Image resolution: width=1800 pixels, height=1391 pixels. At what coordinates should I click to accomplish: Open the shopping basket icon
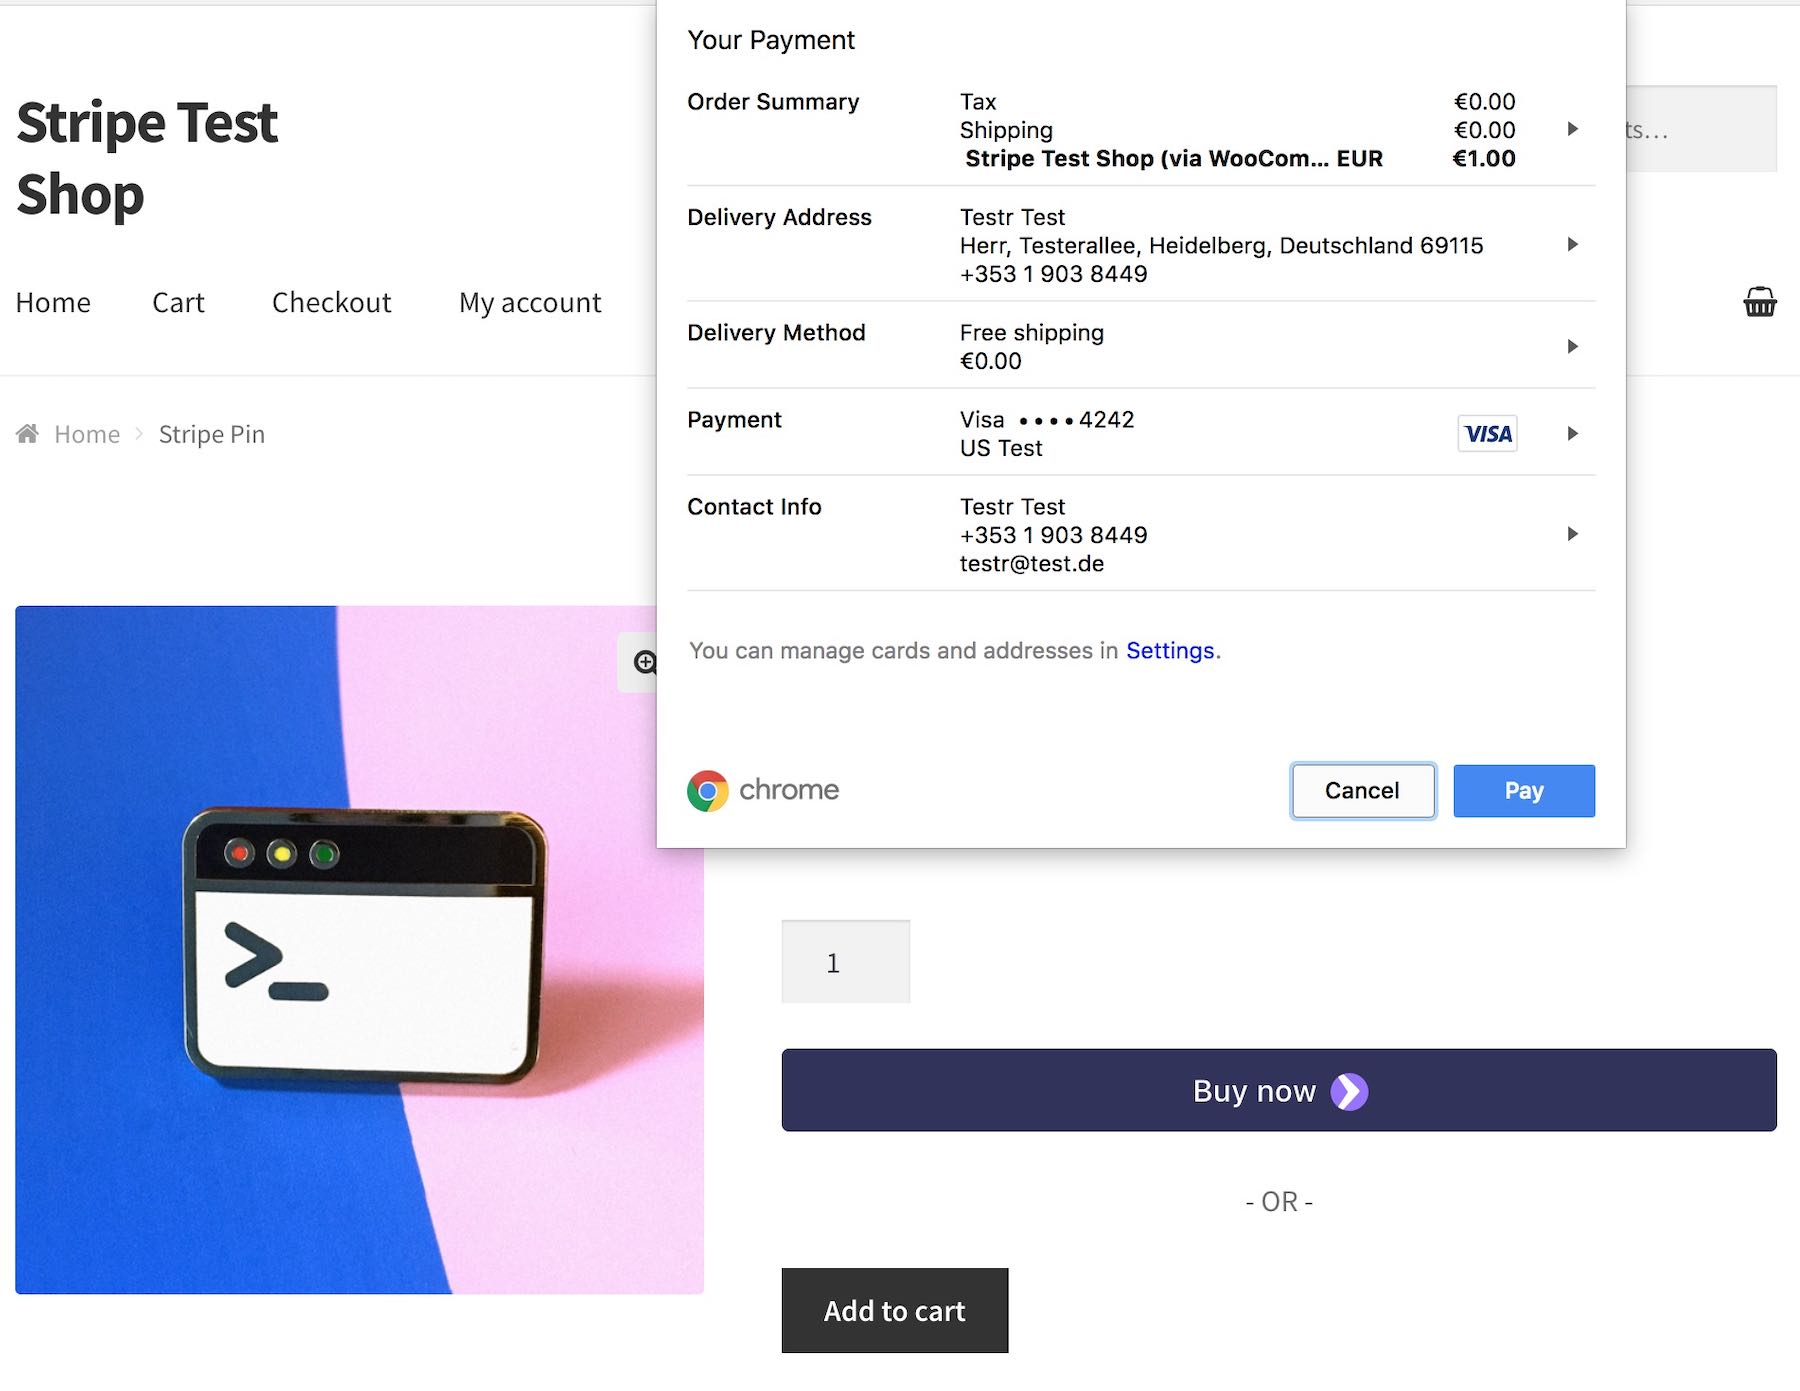click(1760, 302)
